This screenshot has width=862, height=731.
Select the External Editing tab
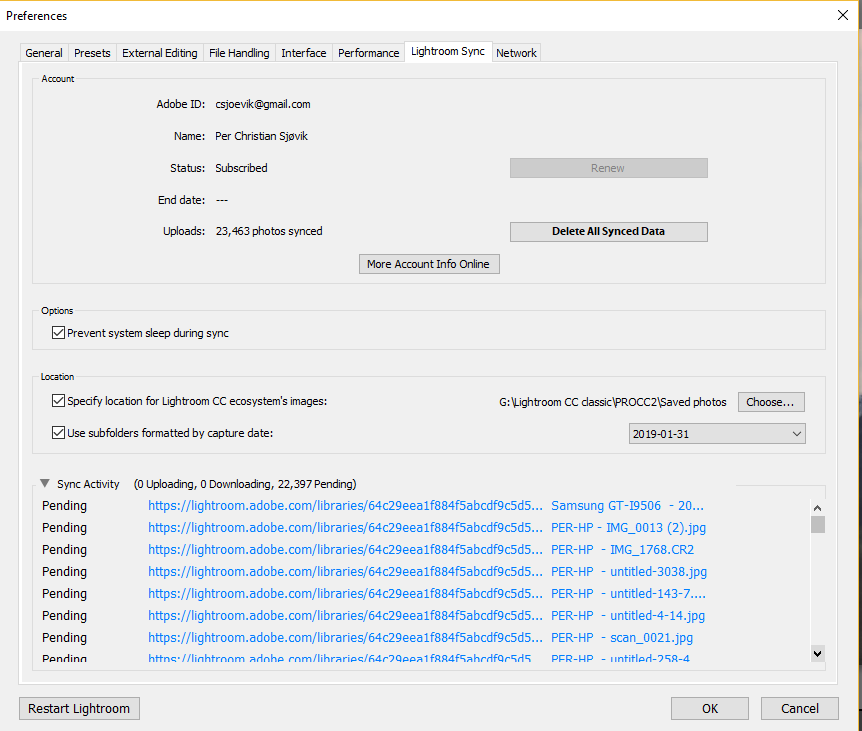click(159, 52)
